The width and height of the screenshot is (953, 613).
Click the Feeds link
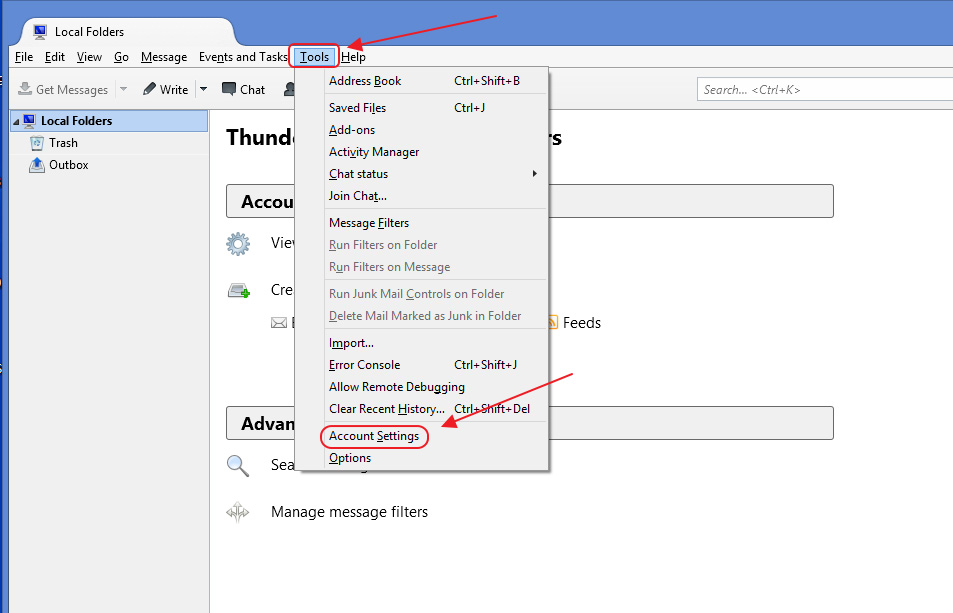[x=582, y=323]
